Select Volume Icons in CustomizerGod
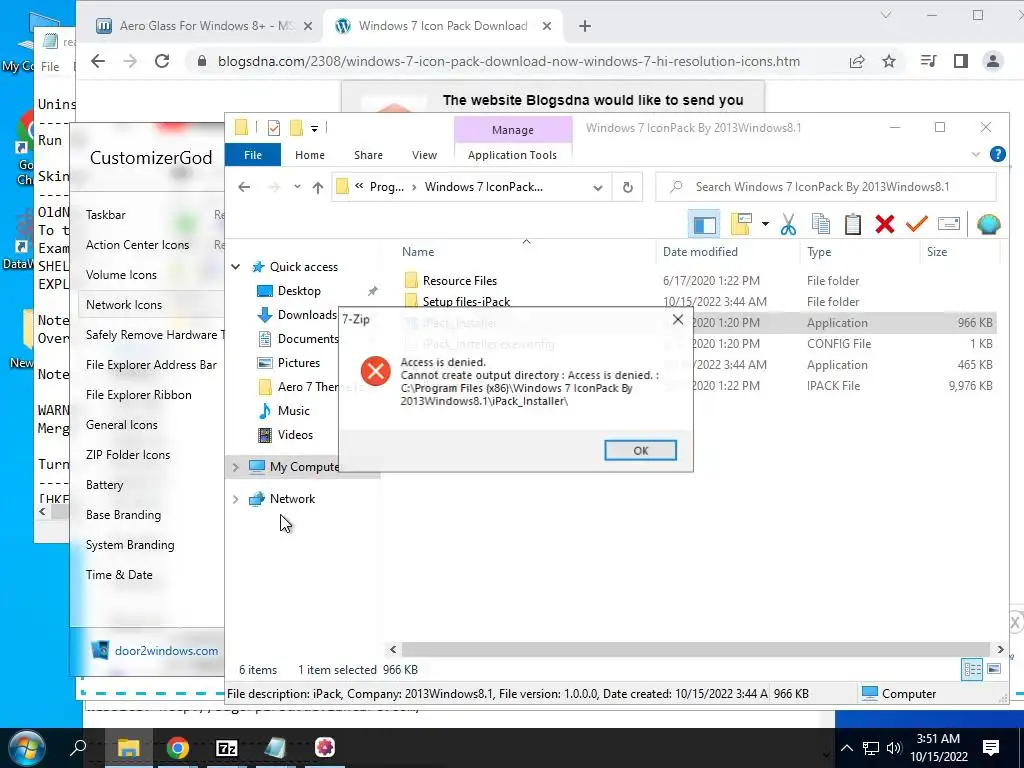The width and height of the screenshot is (1024, 768). pos(121,275)
